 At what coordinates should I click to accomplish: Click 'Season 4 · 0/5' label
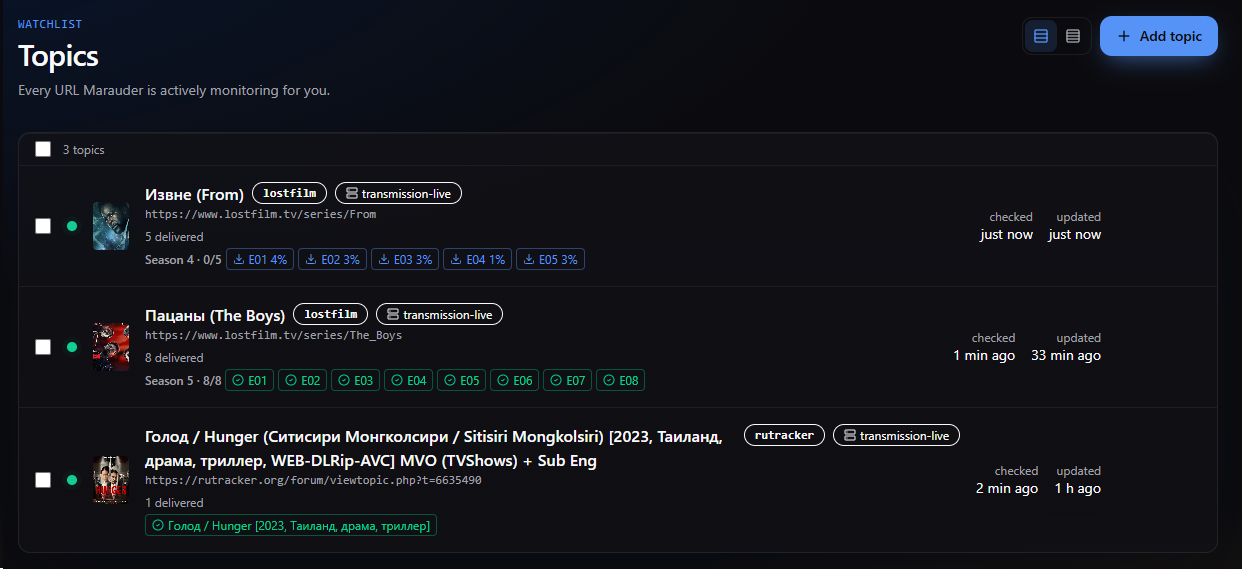click(183, 260)
